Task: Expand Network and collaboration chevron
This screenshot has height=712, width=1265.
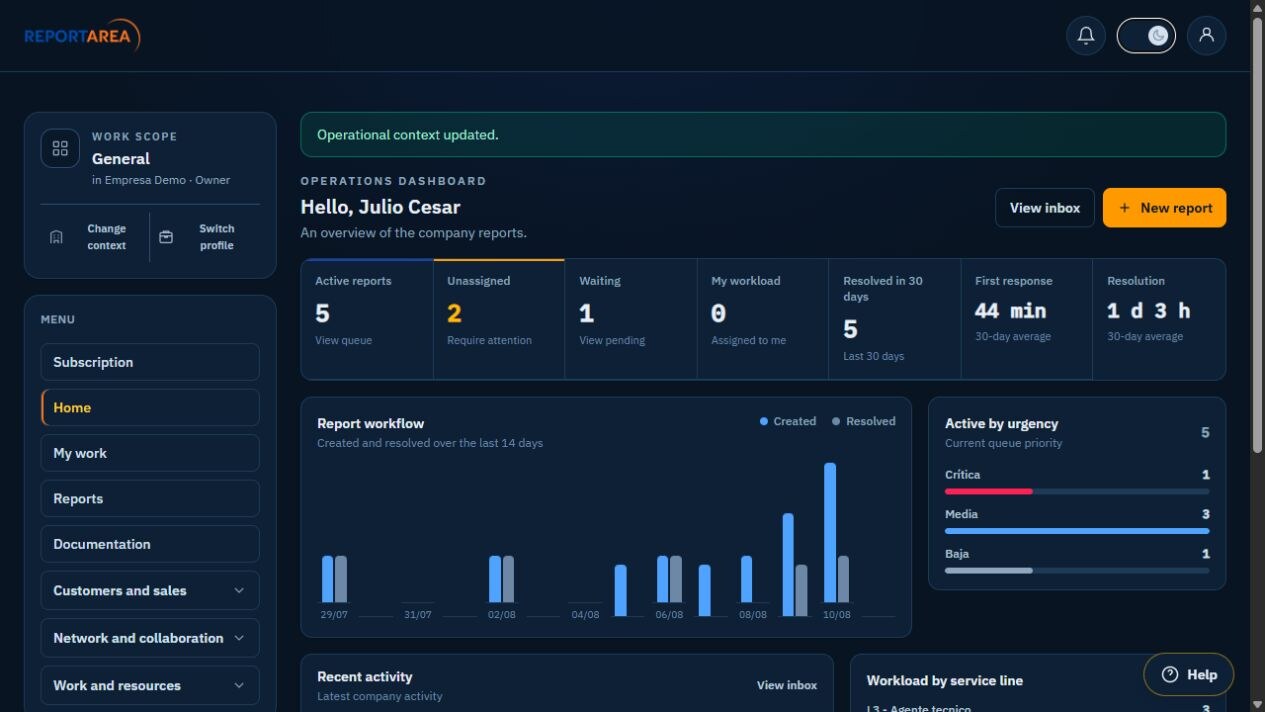Action: point(239,638)
